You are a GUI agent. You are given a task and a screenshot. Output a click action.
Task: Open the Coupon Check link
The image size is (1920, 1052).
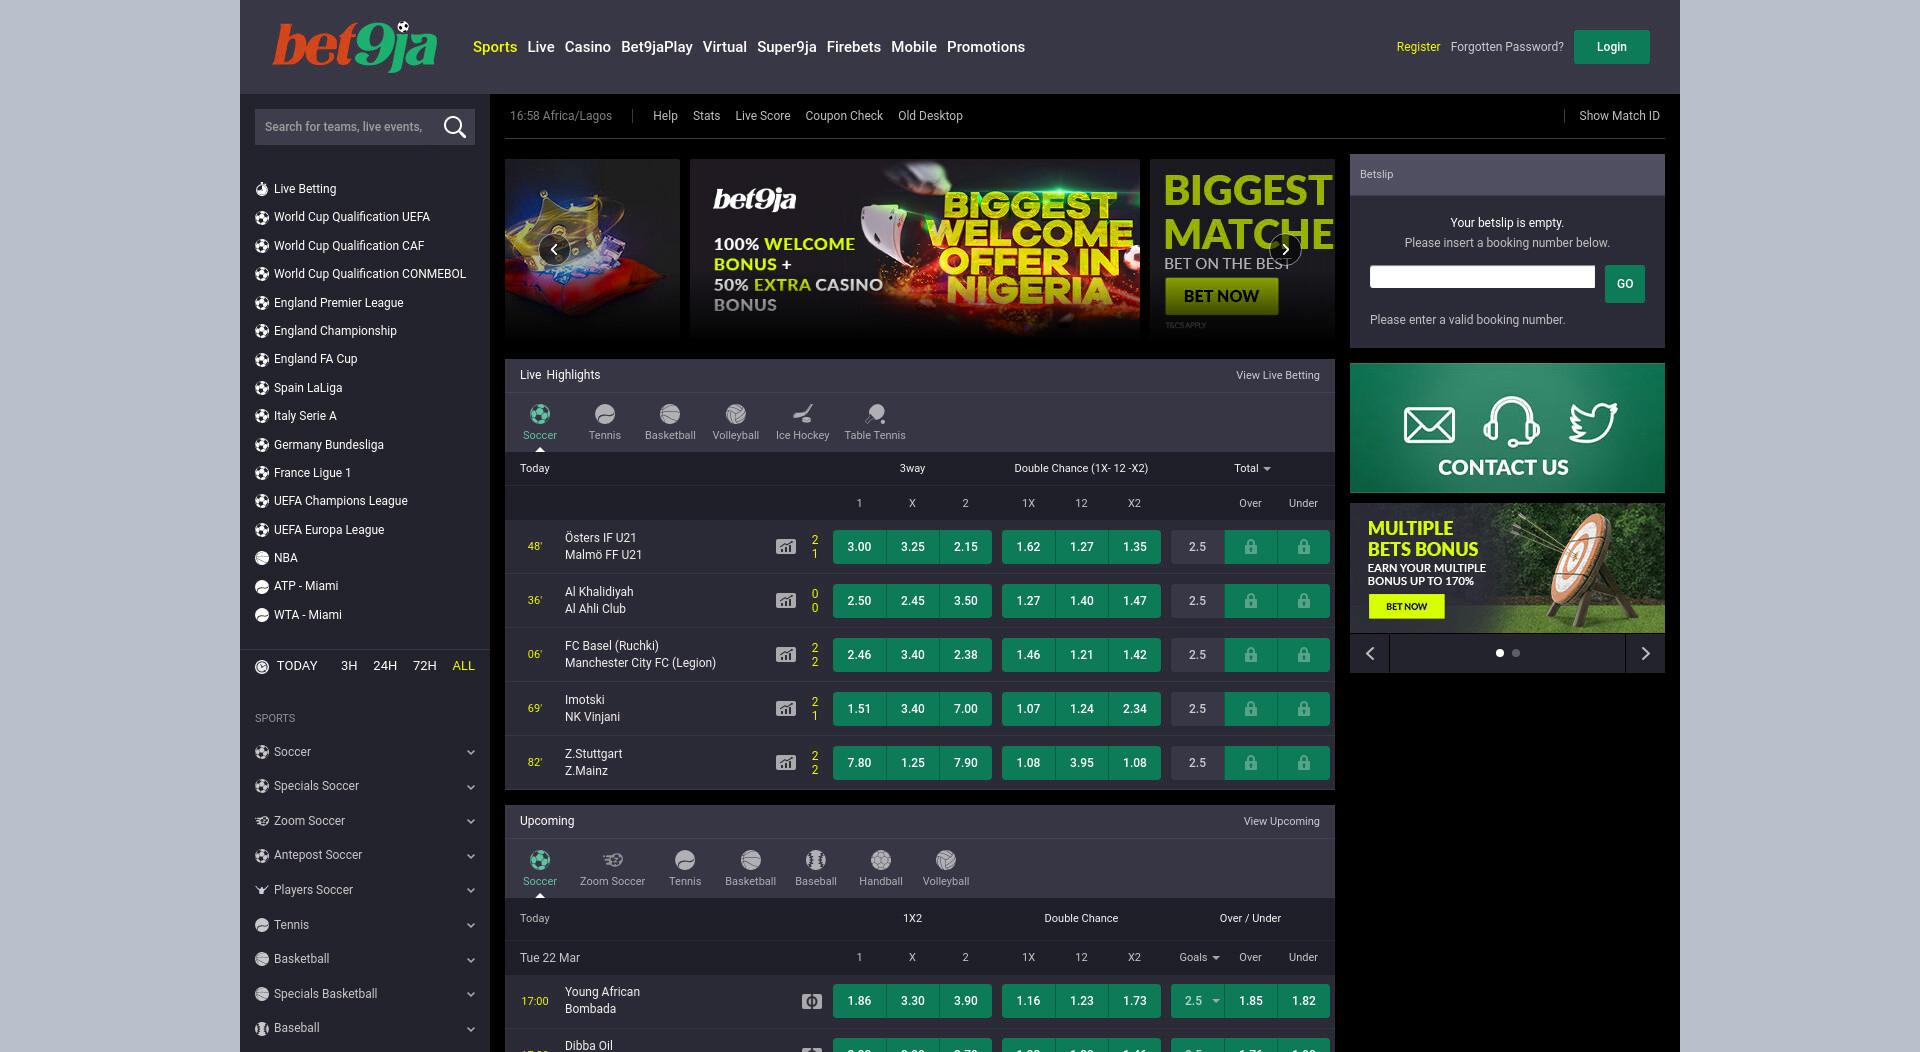tap(844, 116)
